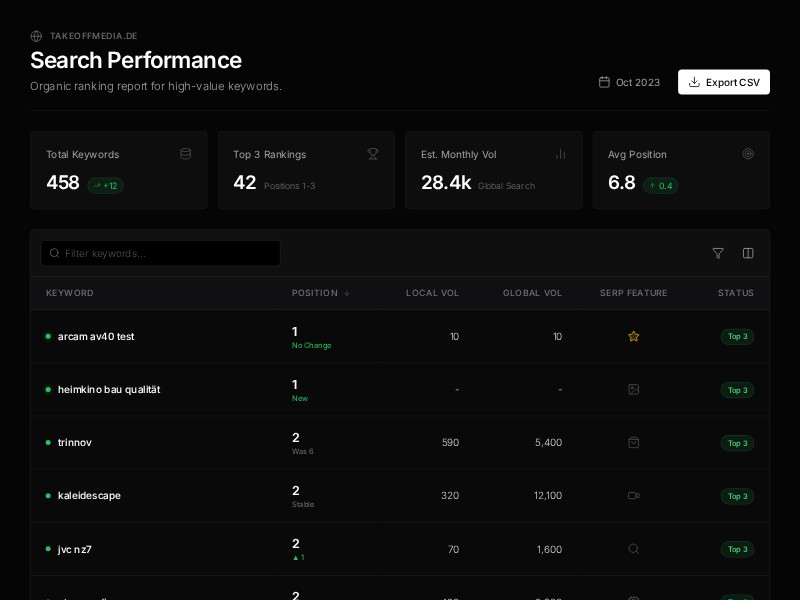Viewport: 800px width, 600px height.
Task: Click the Export CSV button
Action: [724, 82]
